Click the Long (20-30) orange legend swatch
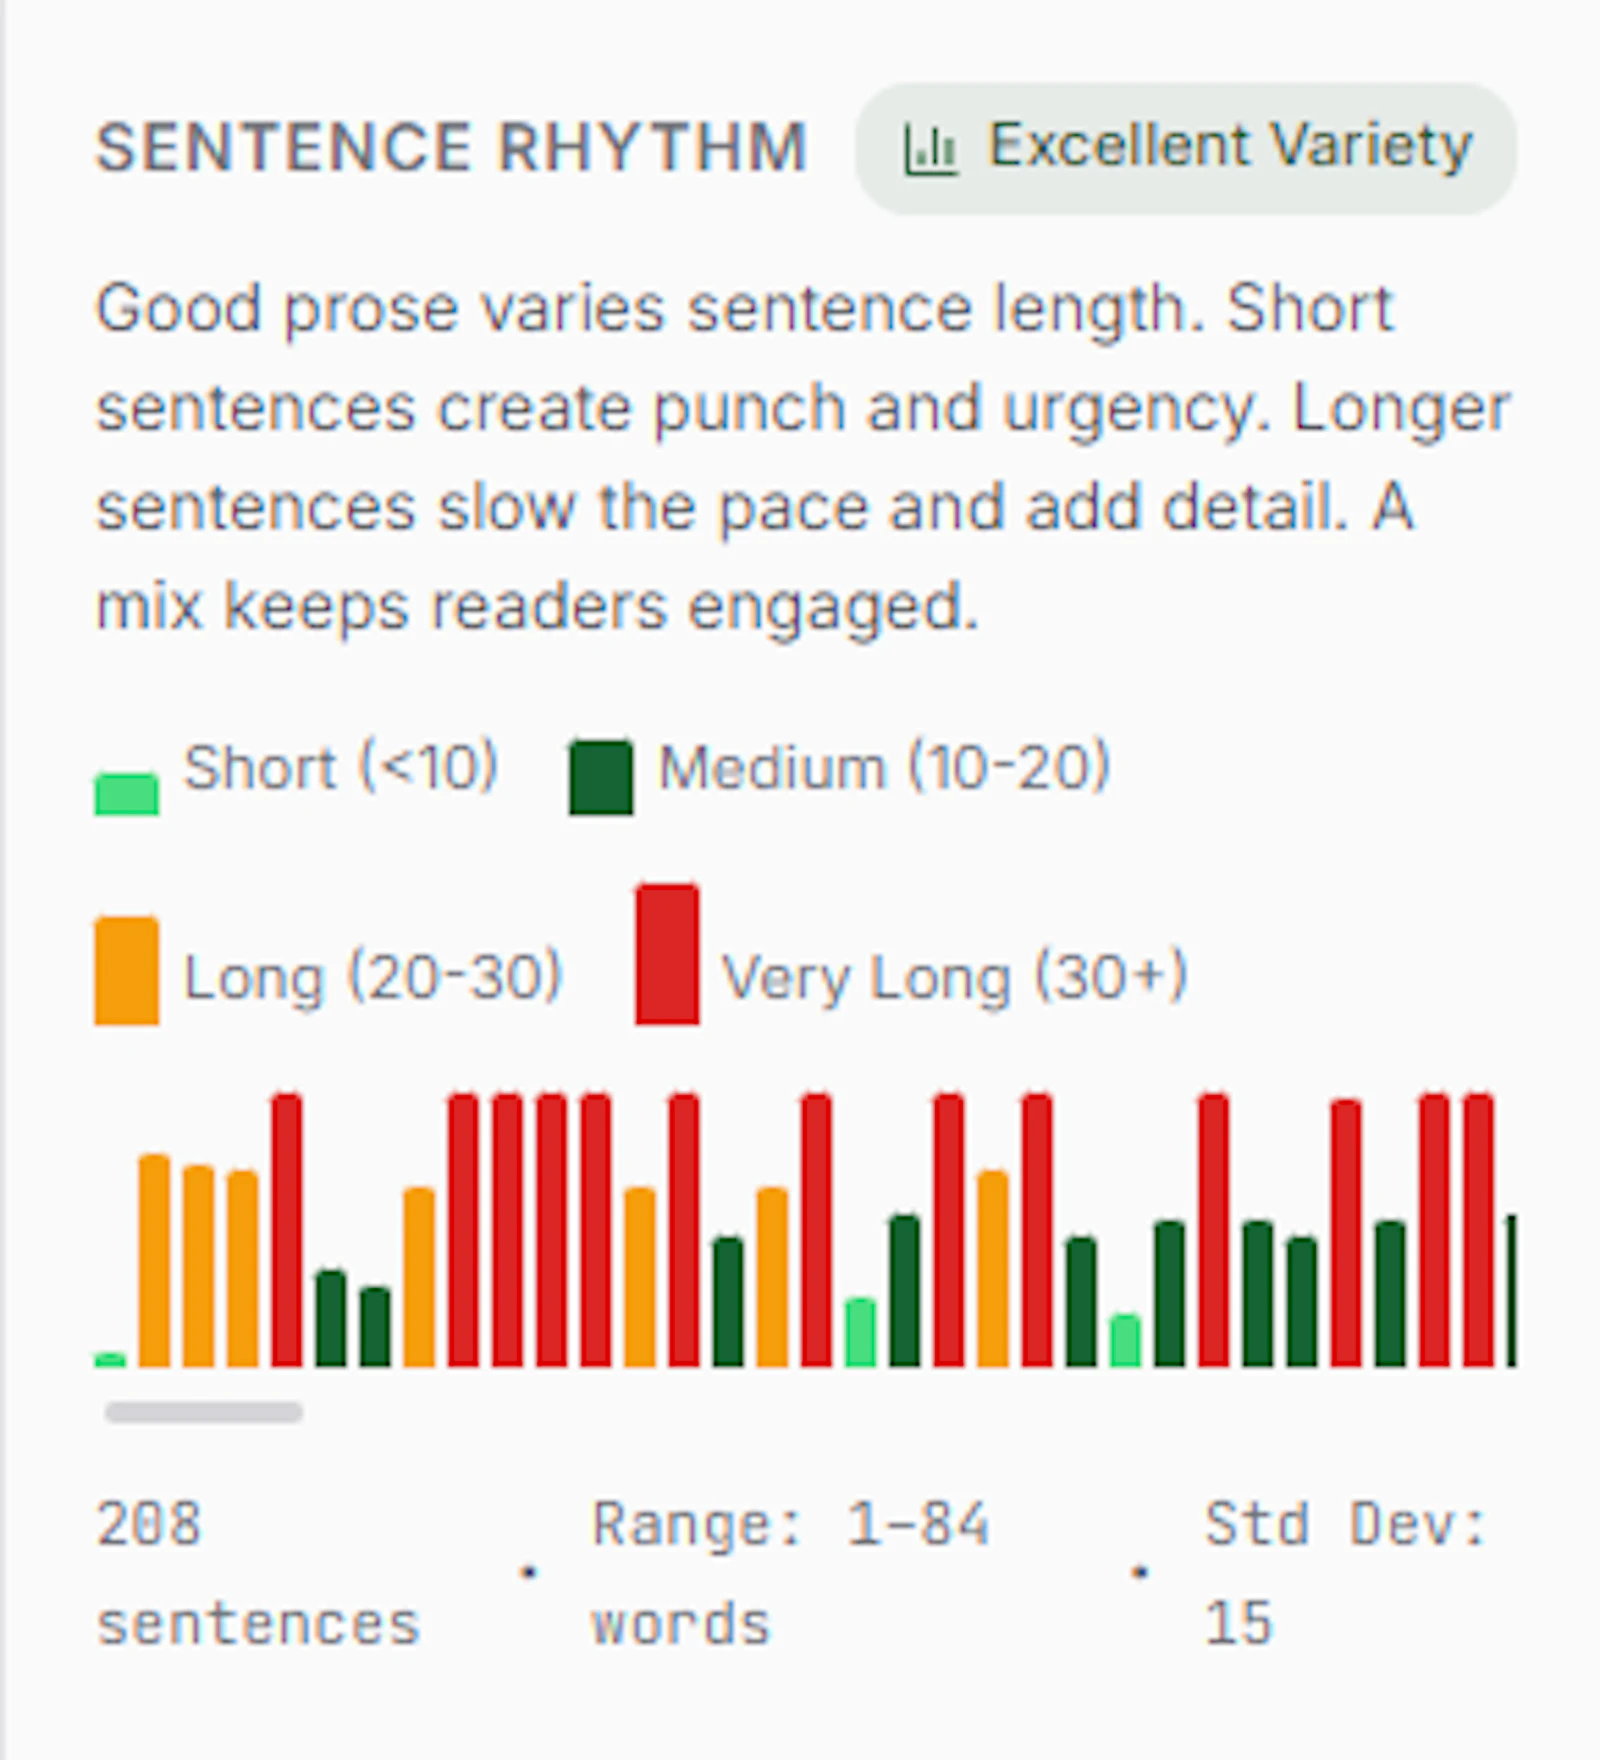This screenshot has width=1600, height=1760. click(126, 970)
